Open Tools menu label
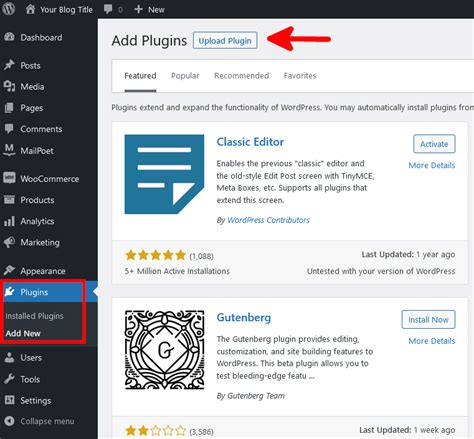The width and height of the screenshot is (474, 439). [x=30, y=379]
